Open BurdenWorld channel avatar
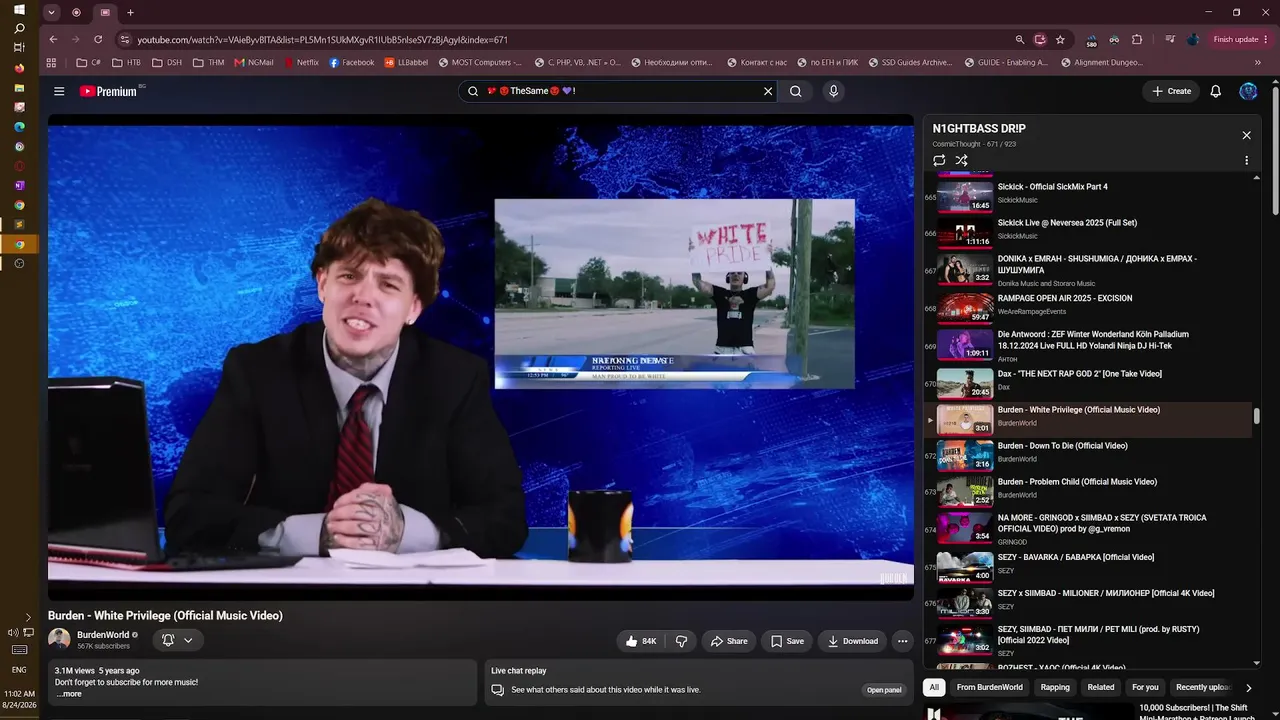 tap(59, 639)
